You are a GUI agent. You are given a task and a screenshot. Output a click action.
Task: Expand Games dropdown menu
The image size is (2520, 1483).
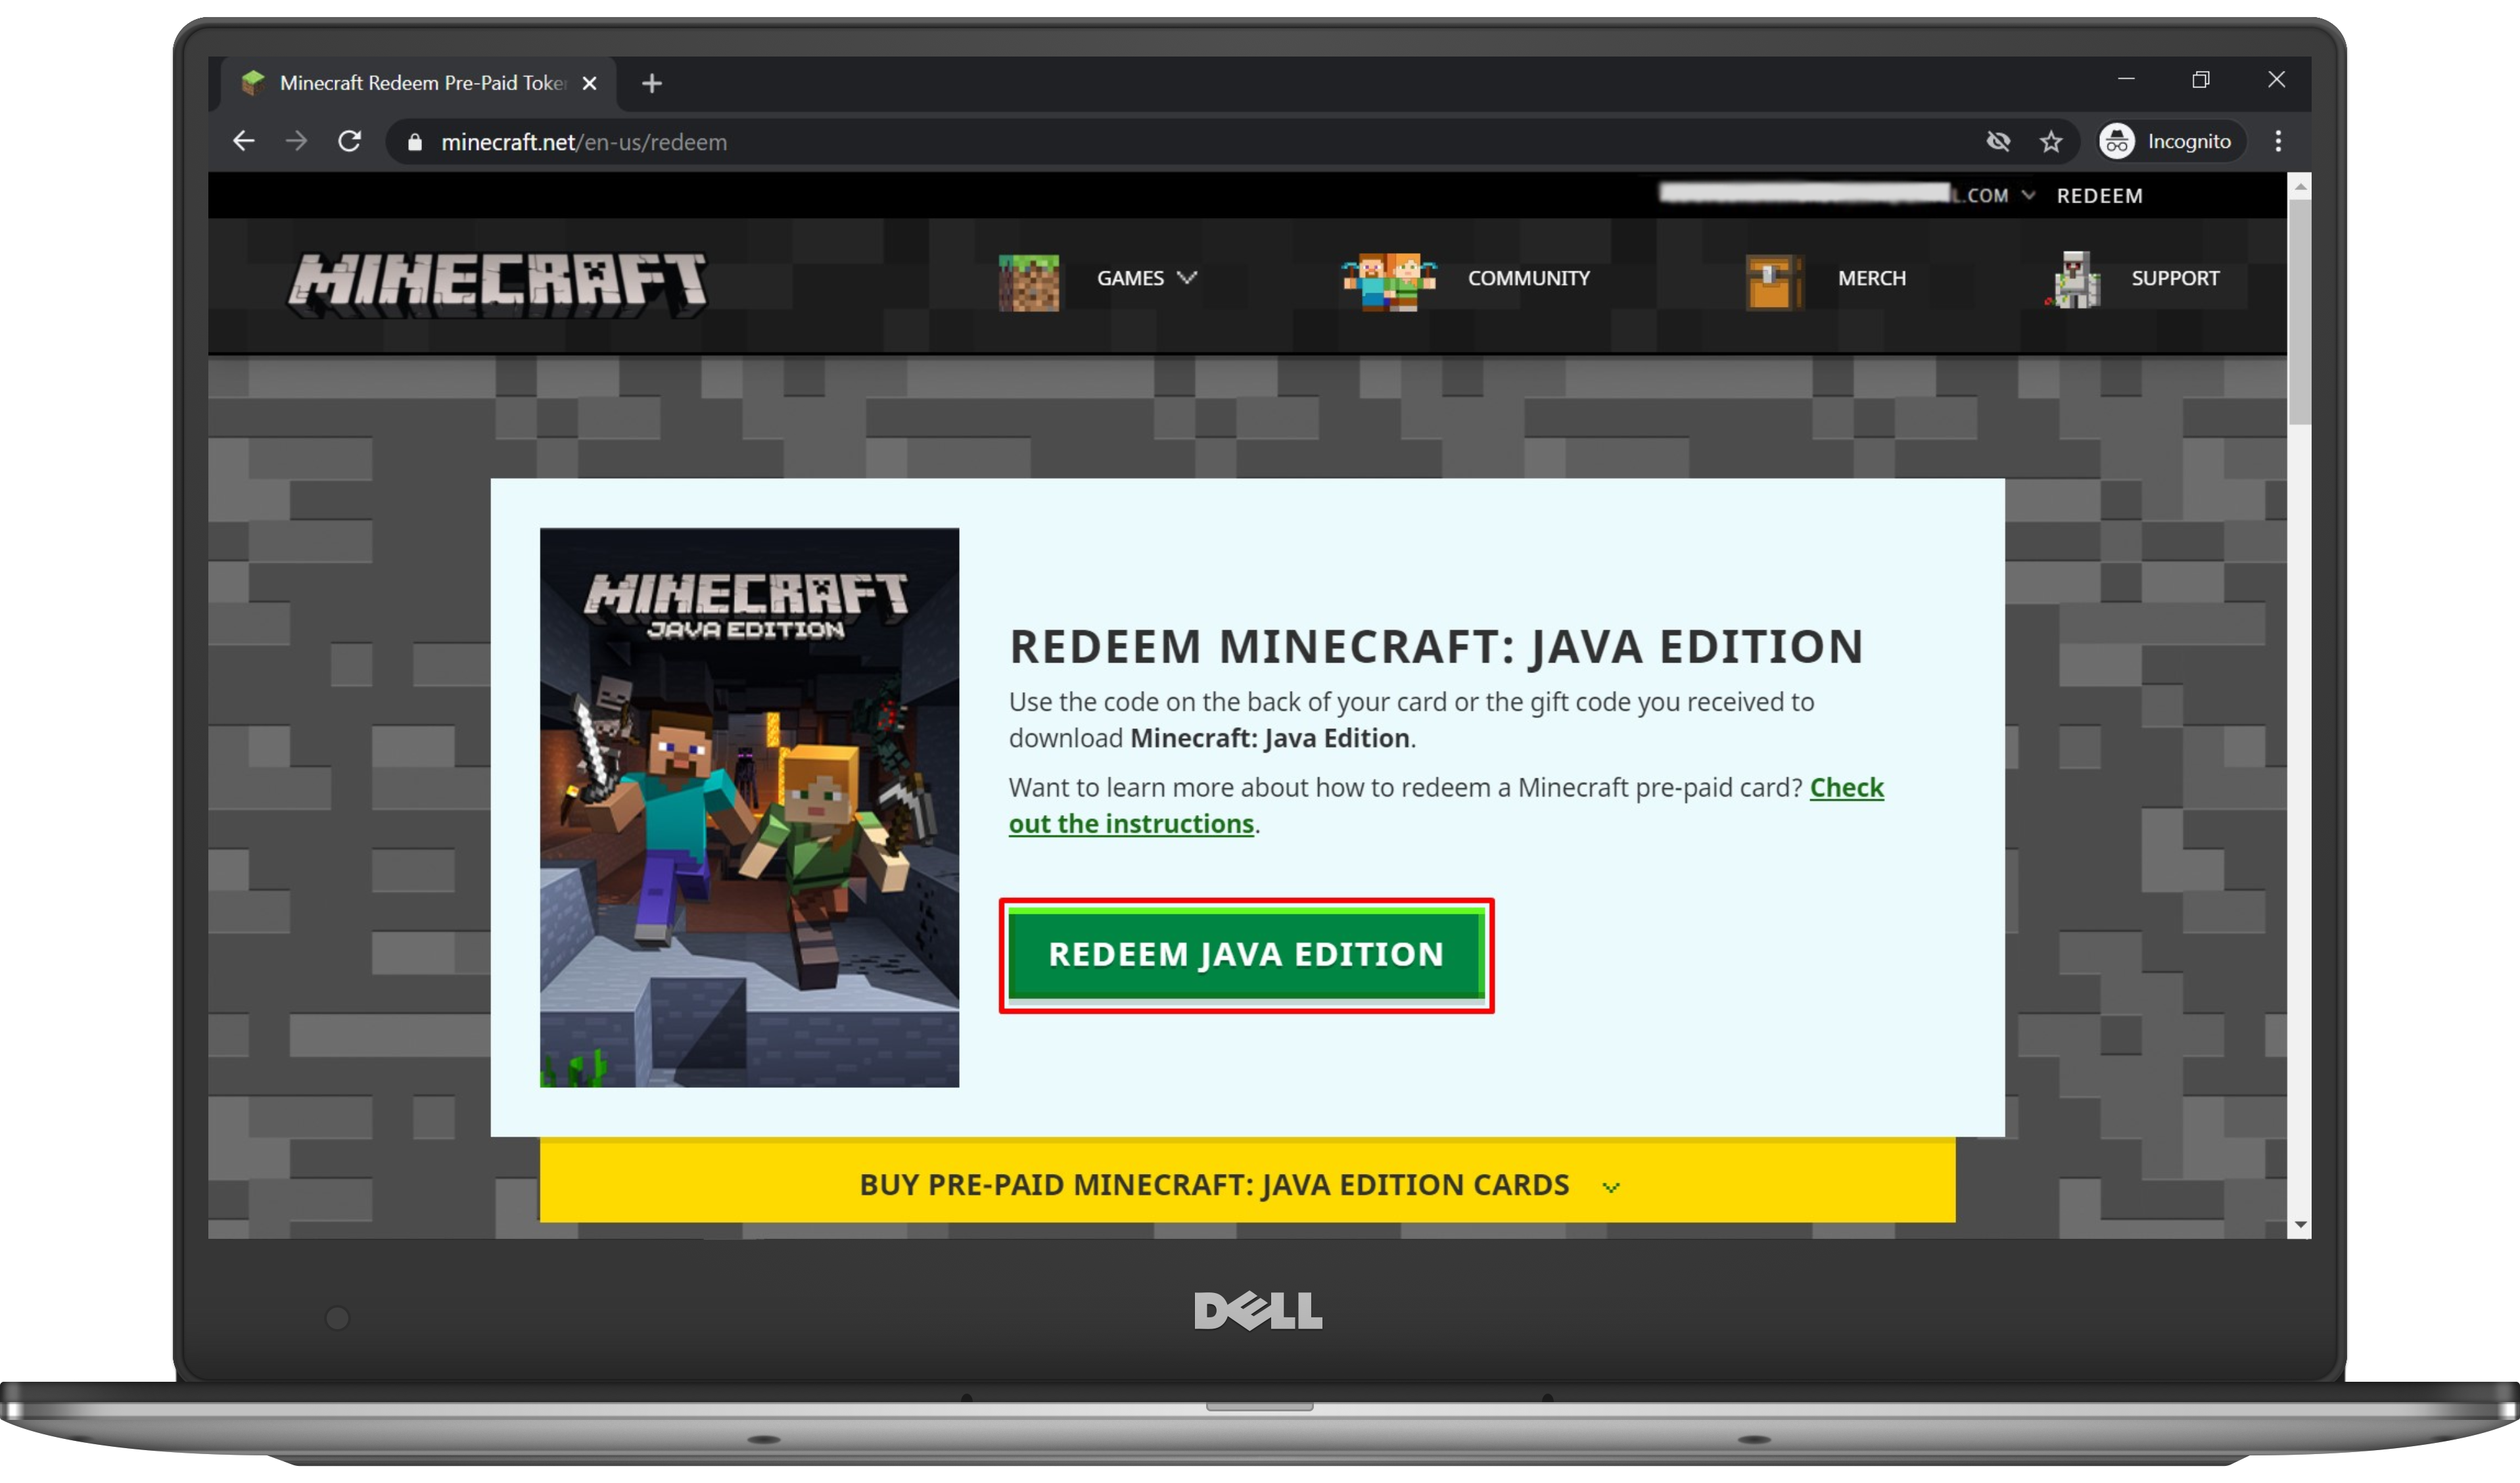[1145, 277]
